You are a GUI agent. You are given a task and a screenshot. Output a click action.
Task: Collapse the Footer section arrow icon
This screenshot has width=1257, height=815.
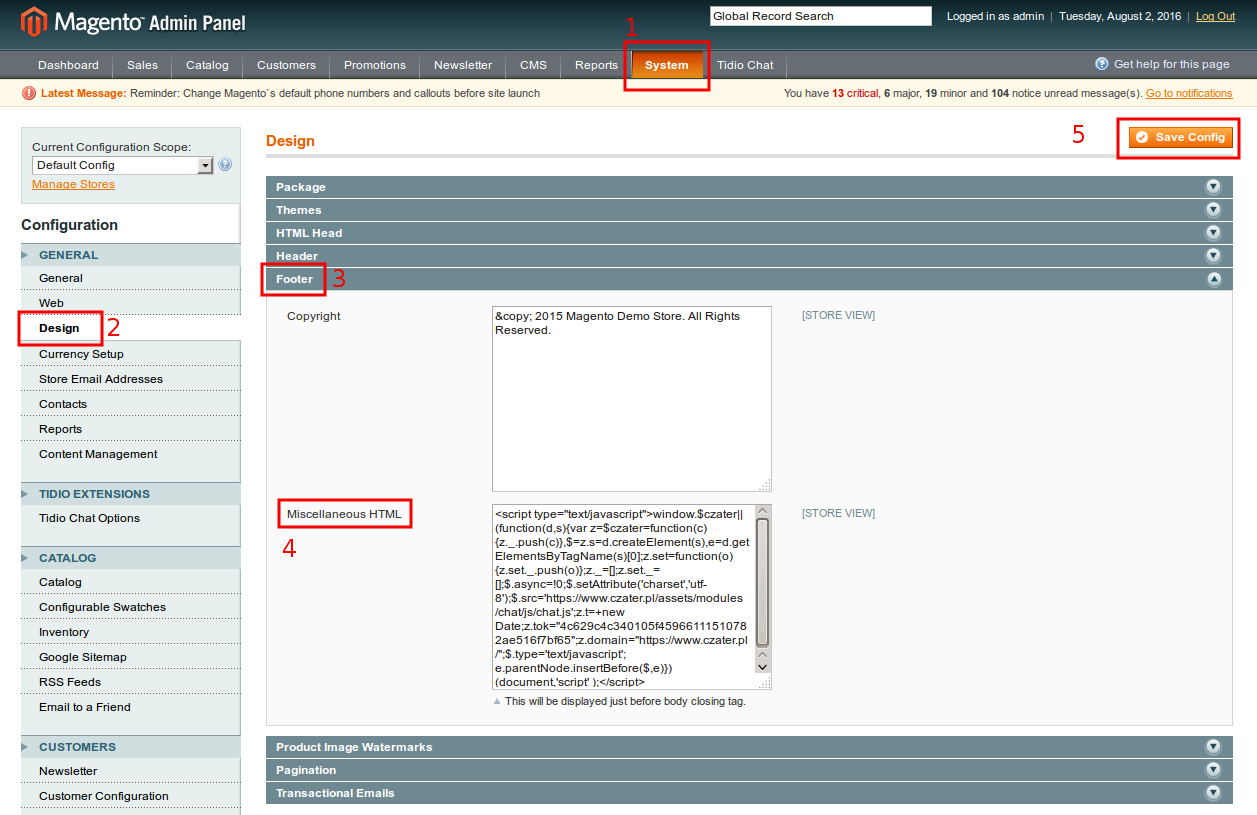tap(1213, 279)
